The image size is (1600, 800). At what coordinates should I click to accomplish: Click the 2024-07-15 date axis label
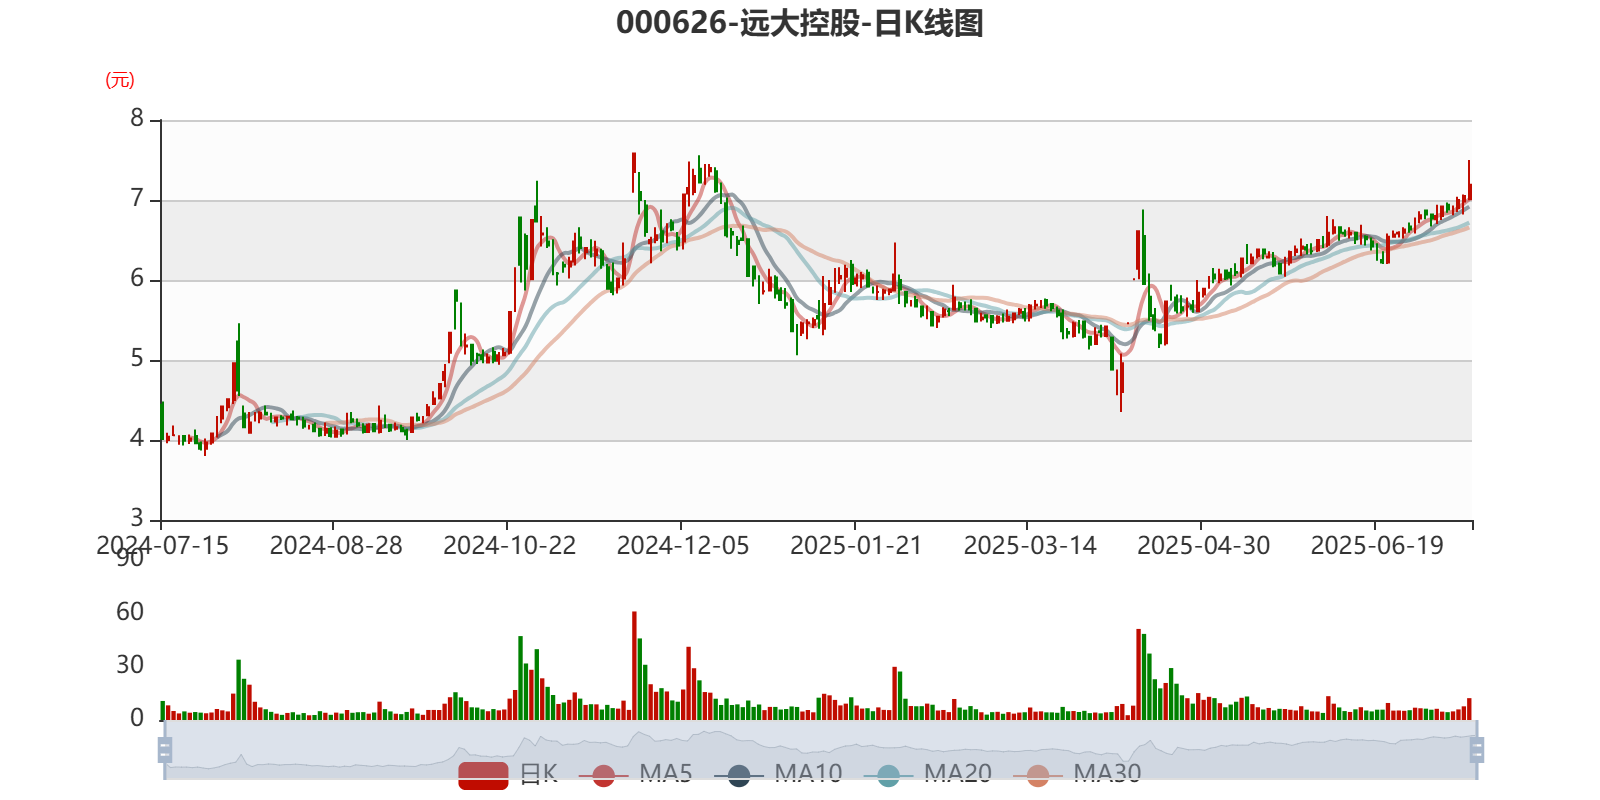coord(162,546)
